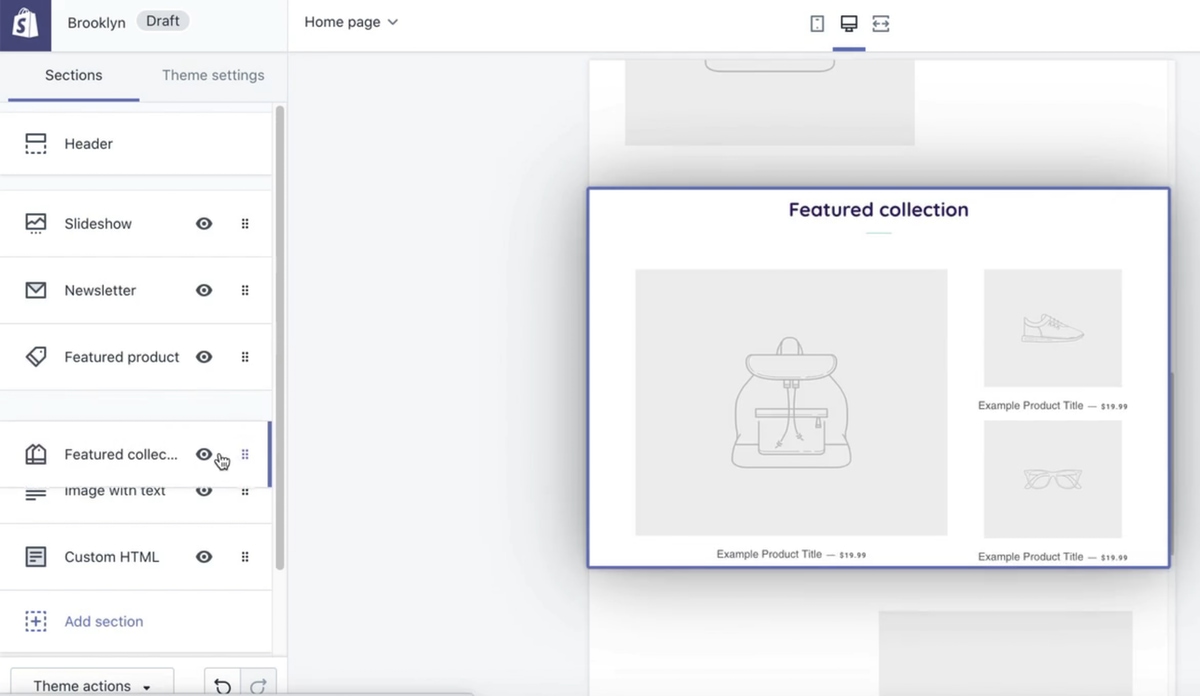
Task: Click the Custom HTML section icon
Action: click(36, 557)
